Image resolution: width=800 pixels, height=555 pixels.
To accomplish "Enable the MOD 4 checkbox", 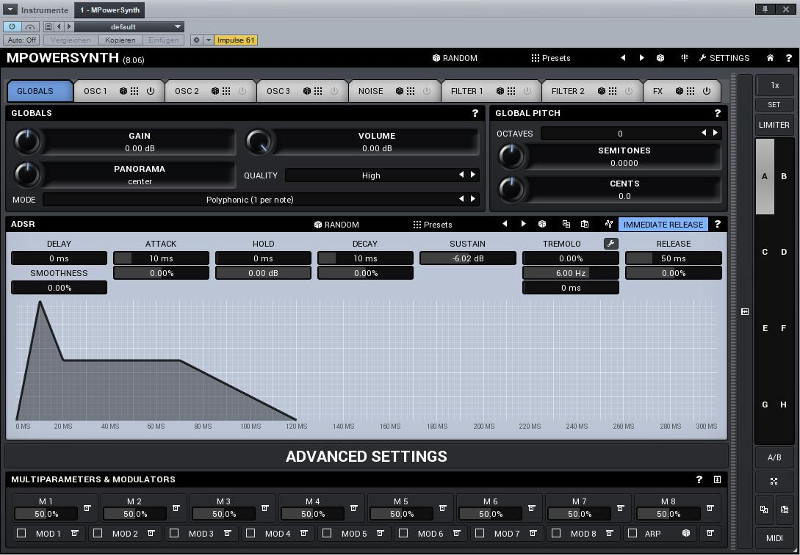I will (x=251, y=533).
